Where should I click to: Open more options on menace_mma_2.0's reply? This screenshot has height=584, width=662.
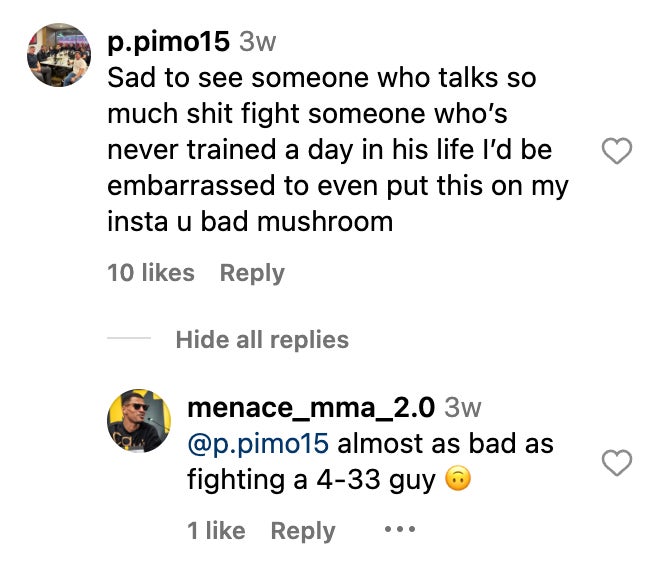click(399, 530)
